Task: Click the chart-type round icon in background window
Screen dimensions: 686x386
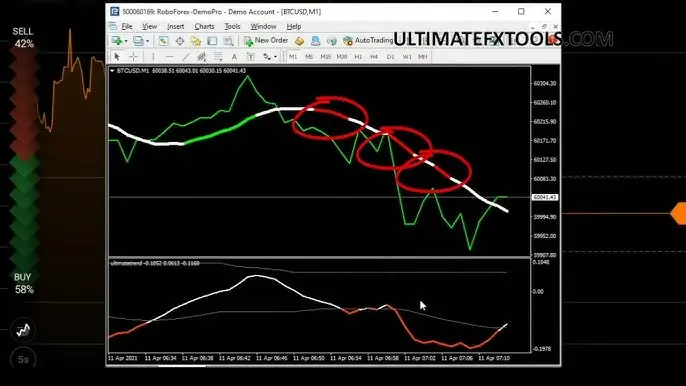Action: tap(23, 330)
